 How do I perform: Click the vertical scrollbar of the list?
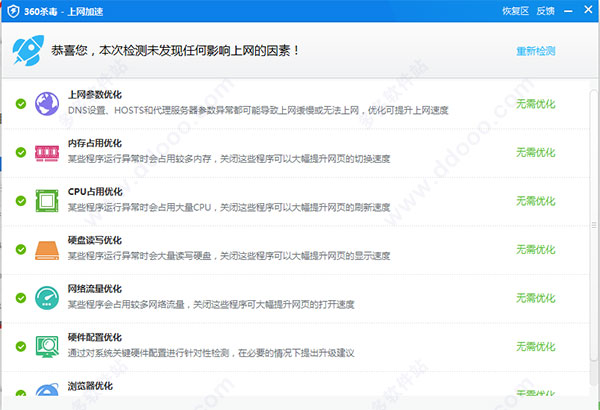click(594, 225)
